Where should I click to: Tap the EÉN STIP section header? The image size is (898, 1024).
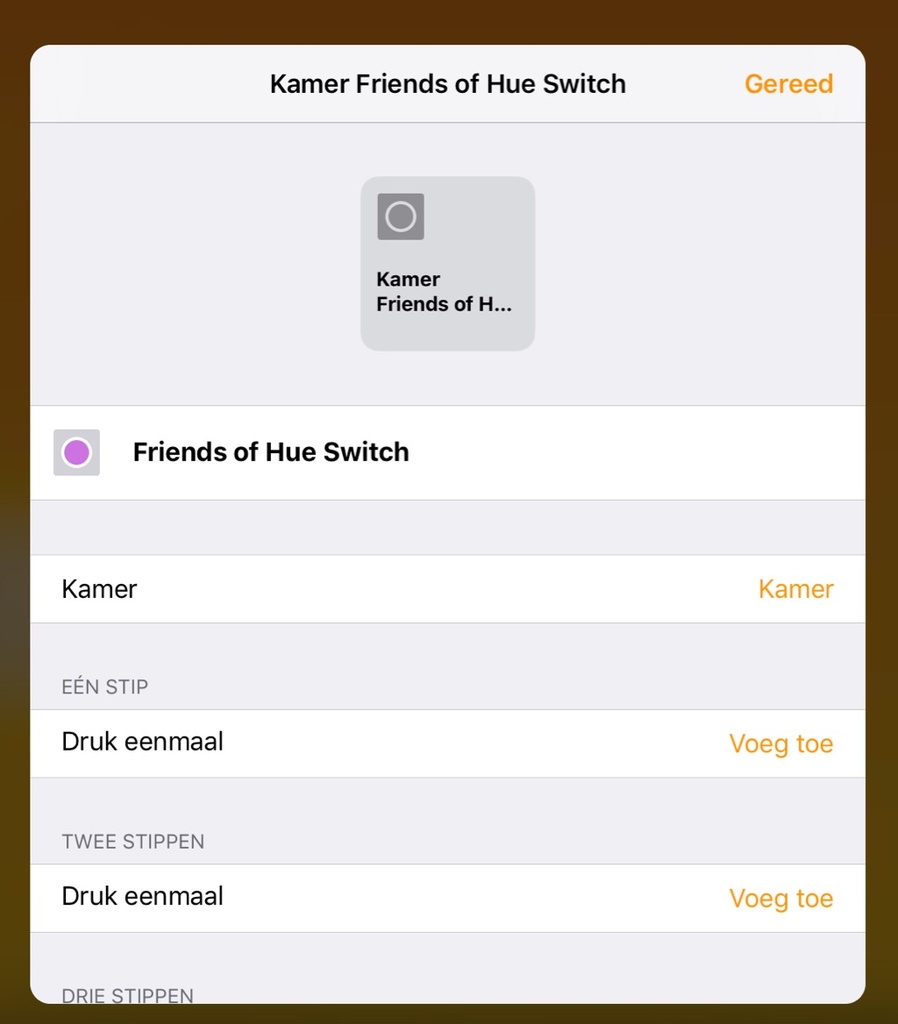coord(105,687)
